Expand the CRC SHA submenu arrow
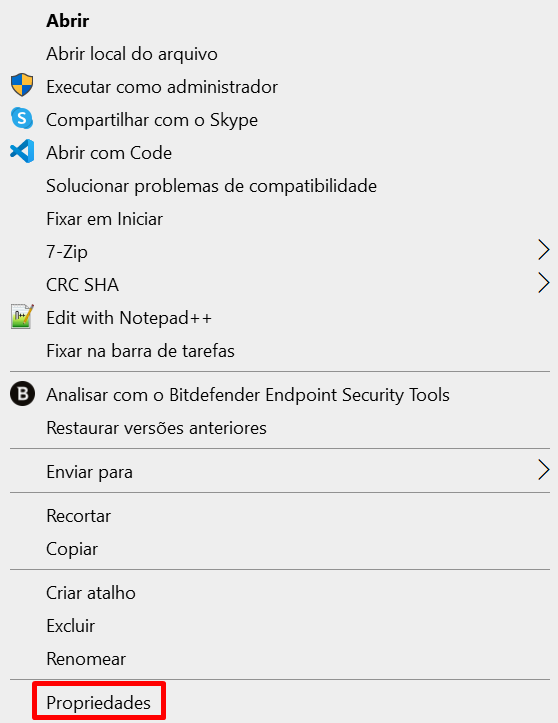558x723 pixels. (544, 283)
